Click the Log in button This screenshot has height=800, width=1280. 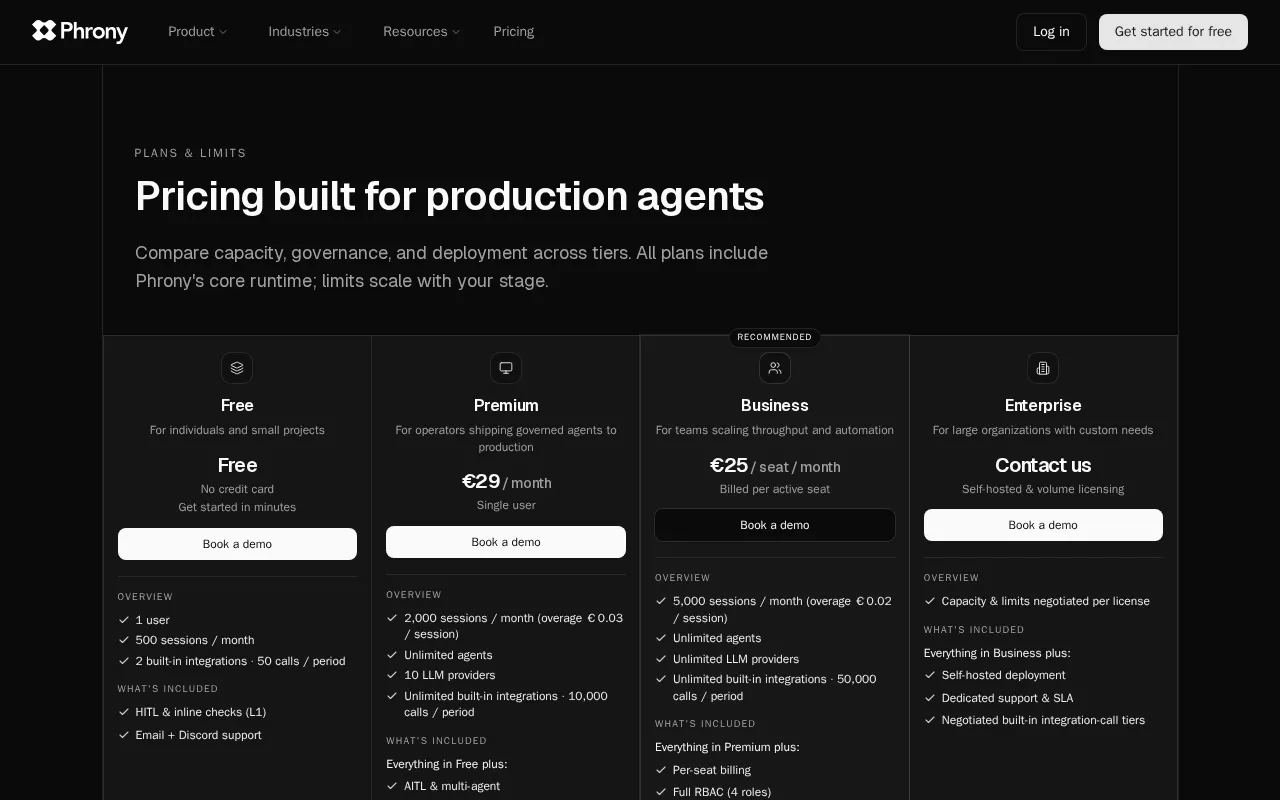(x=1051, y=32)
